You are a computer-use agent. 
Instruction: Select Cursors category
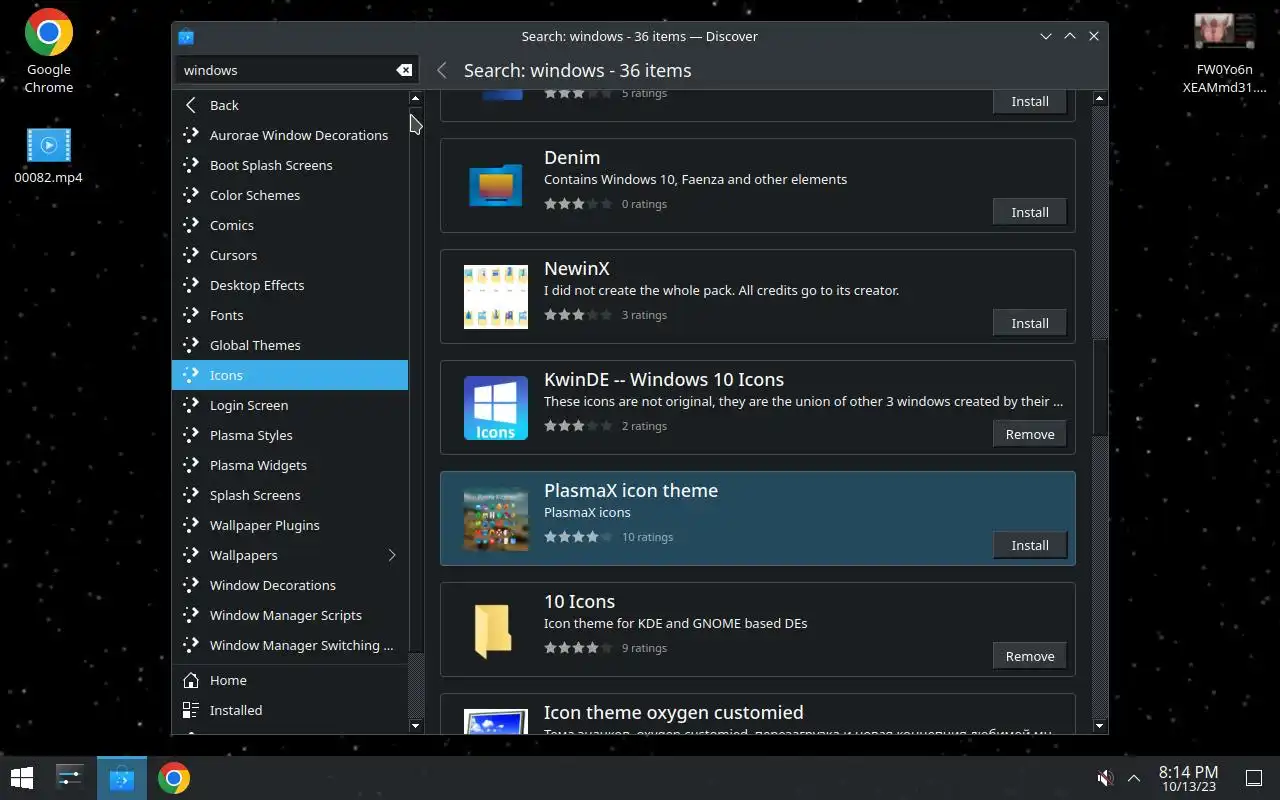coord(290,255)
